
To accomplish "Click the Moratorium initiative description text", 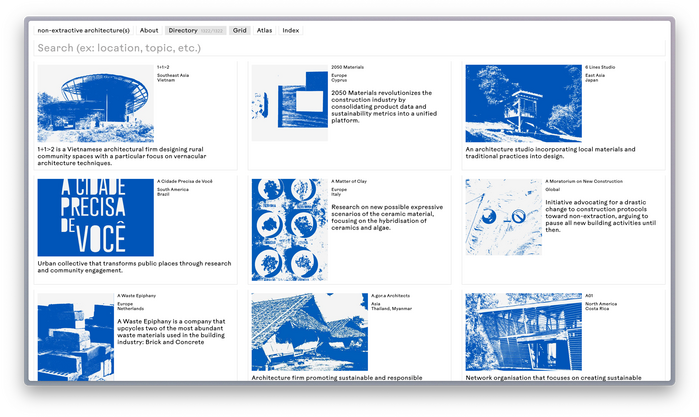I will 600,216.
